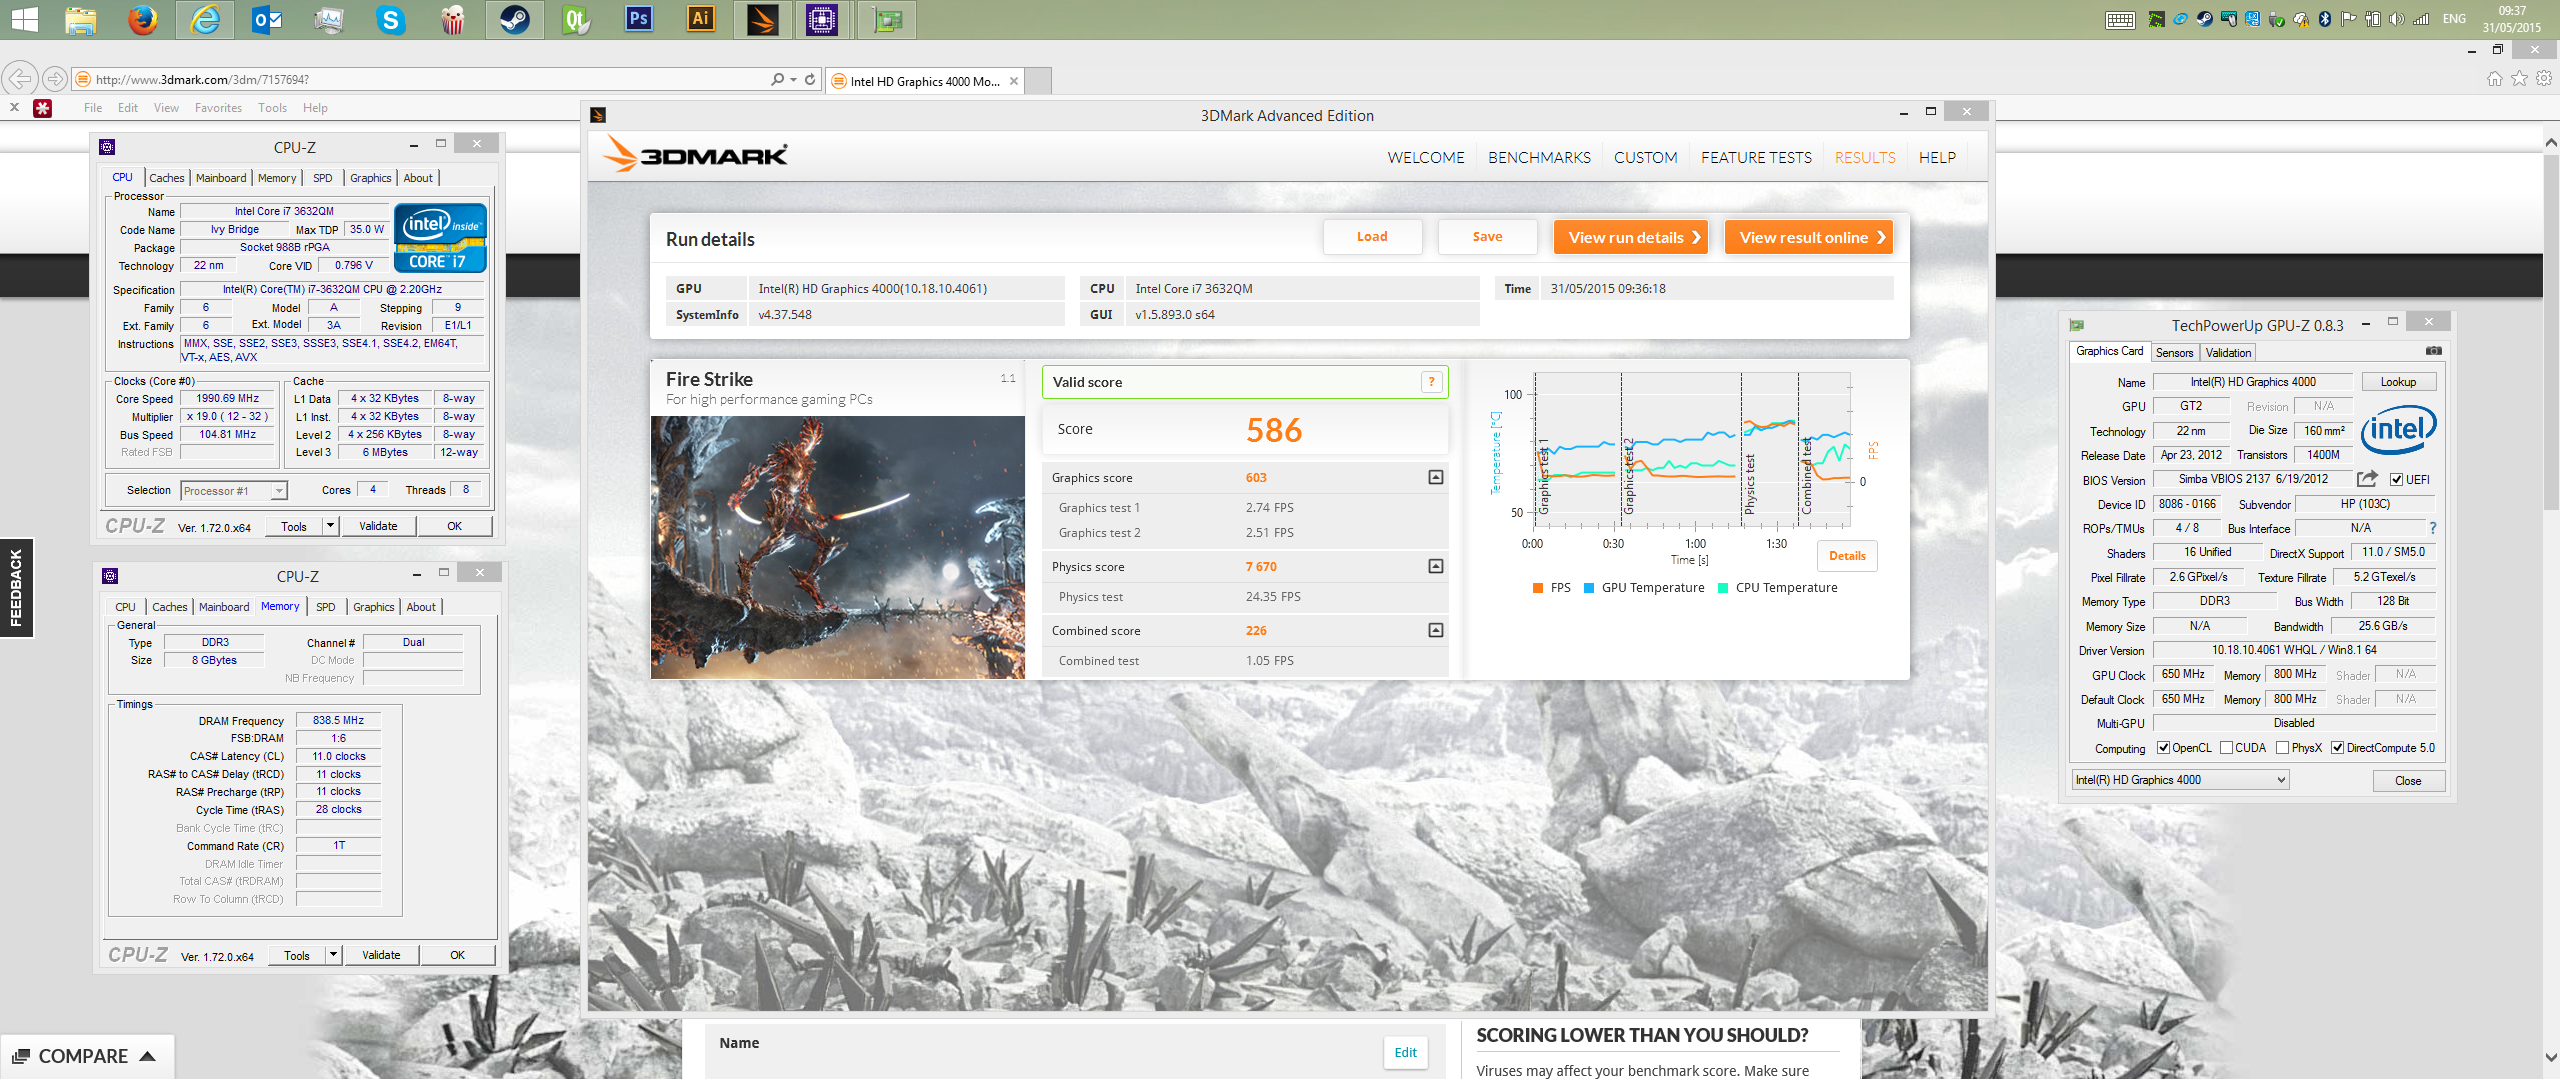Click the chart Details button
The height and width of the screenshot is (1080, 2560).
[x=1847, y=556]
